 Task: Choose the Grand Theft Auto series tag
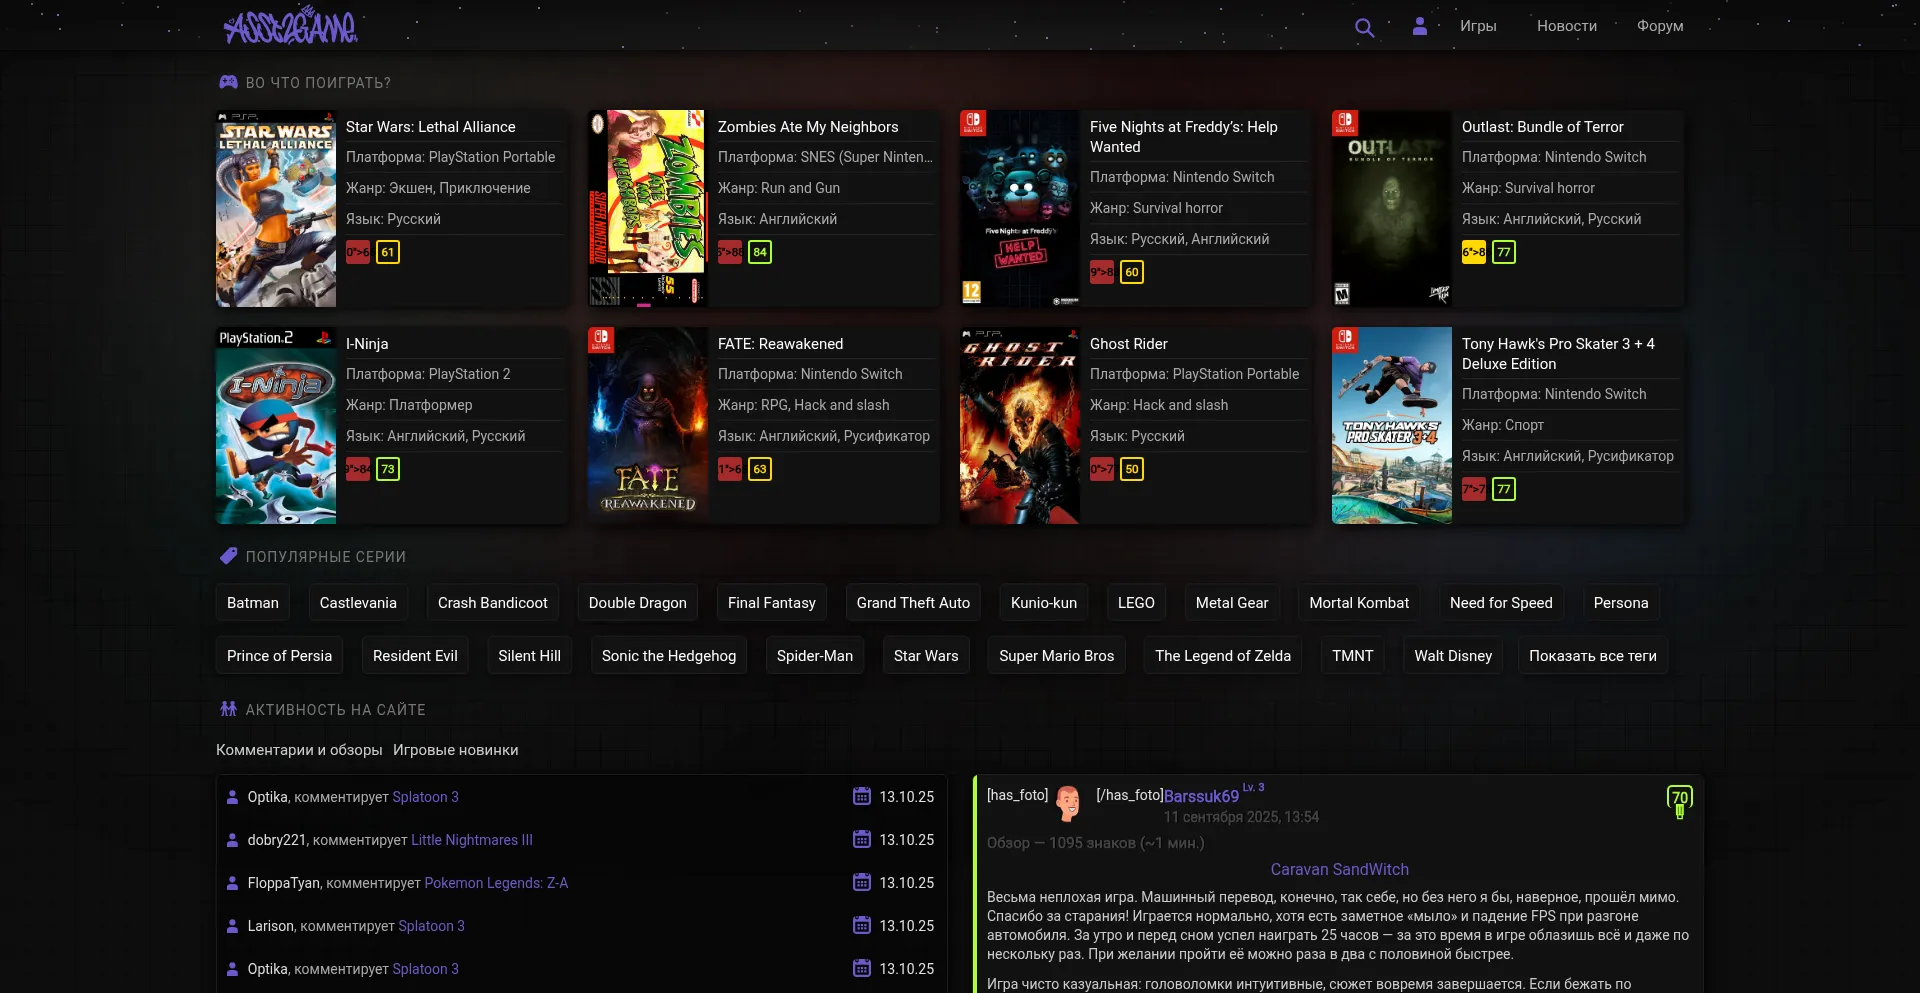[913, 603]
